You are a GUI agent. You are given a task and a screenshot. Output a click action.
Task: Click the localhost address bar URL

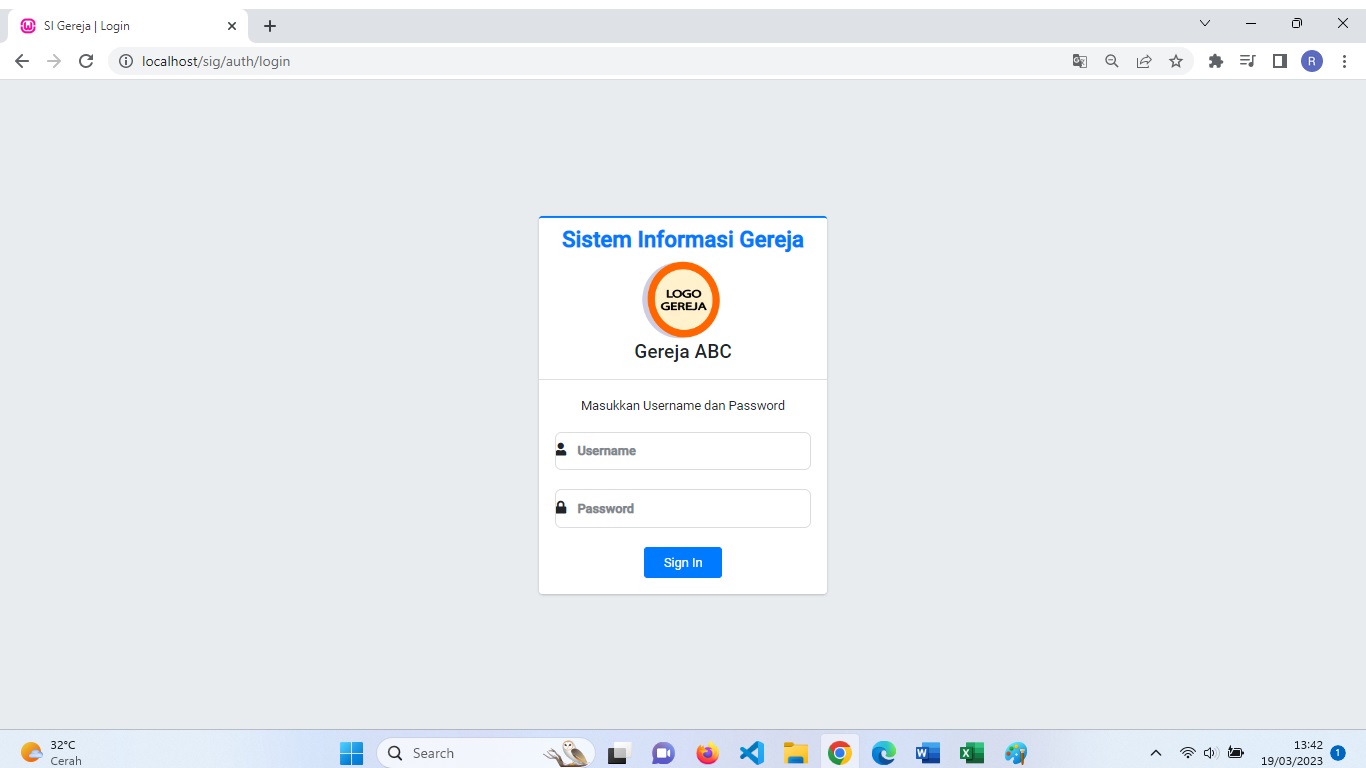click(x=216, y=61)
